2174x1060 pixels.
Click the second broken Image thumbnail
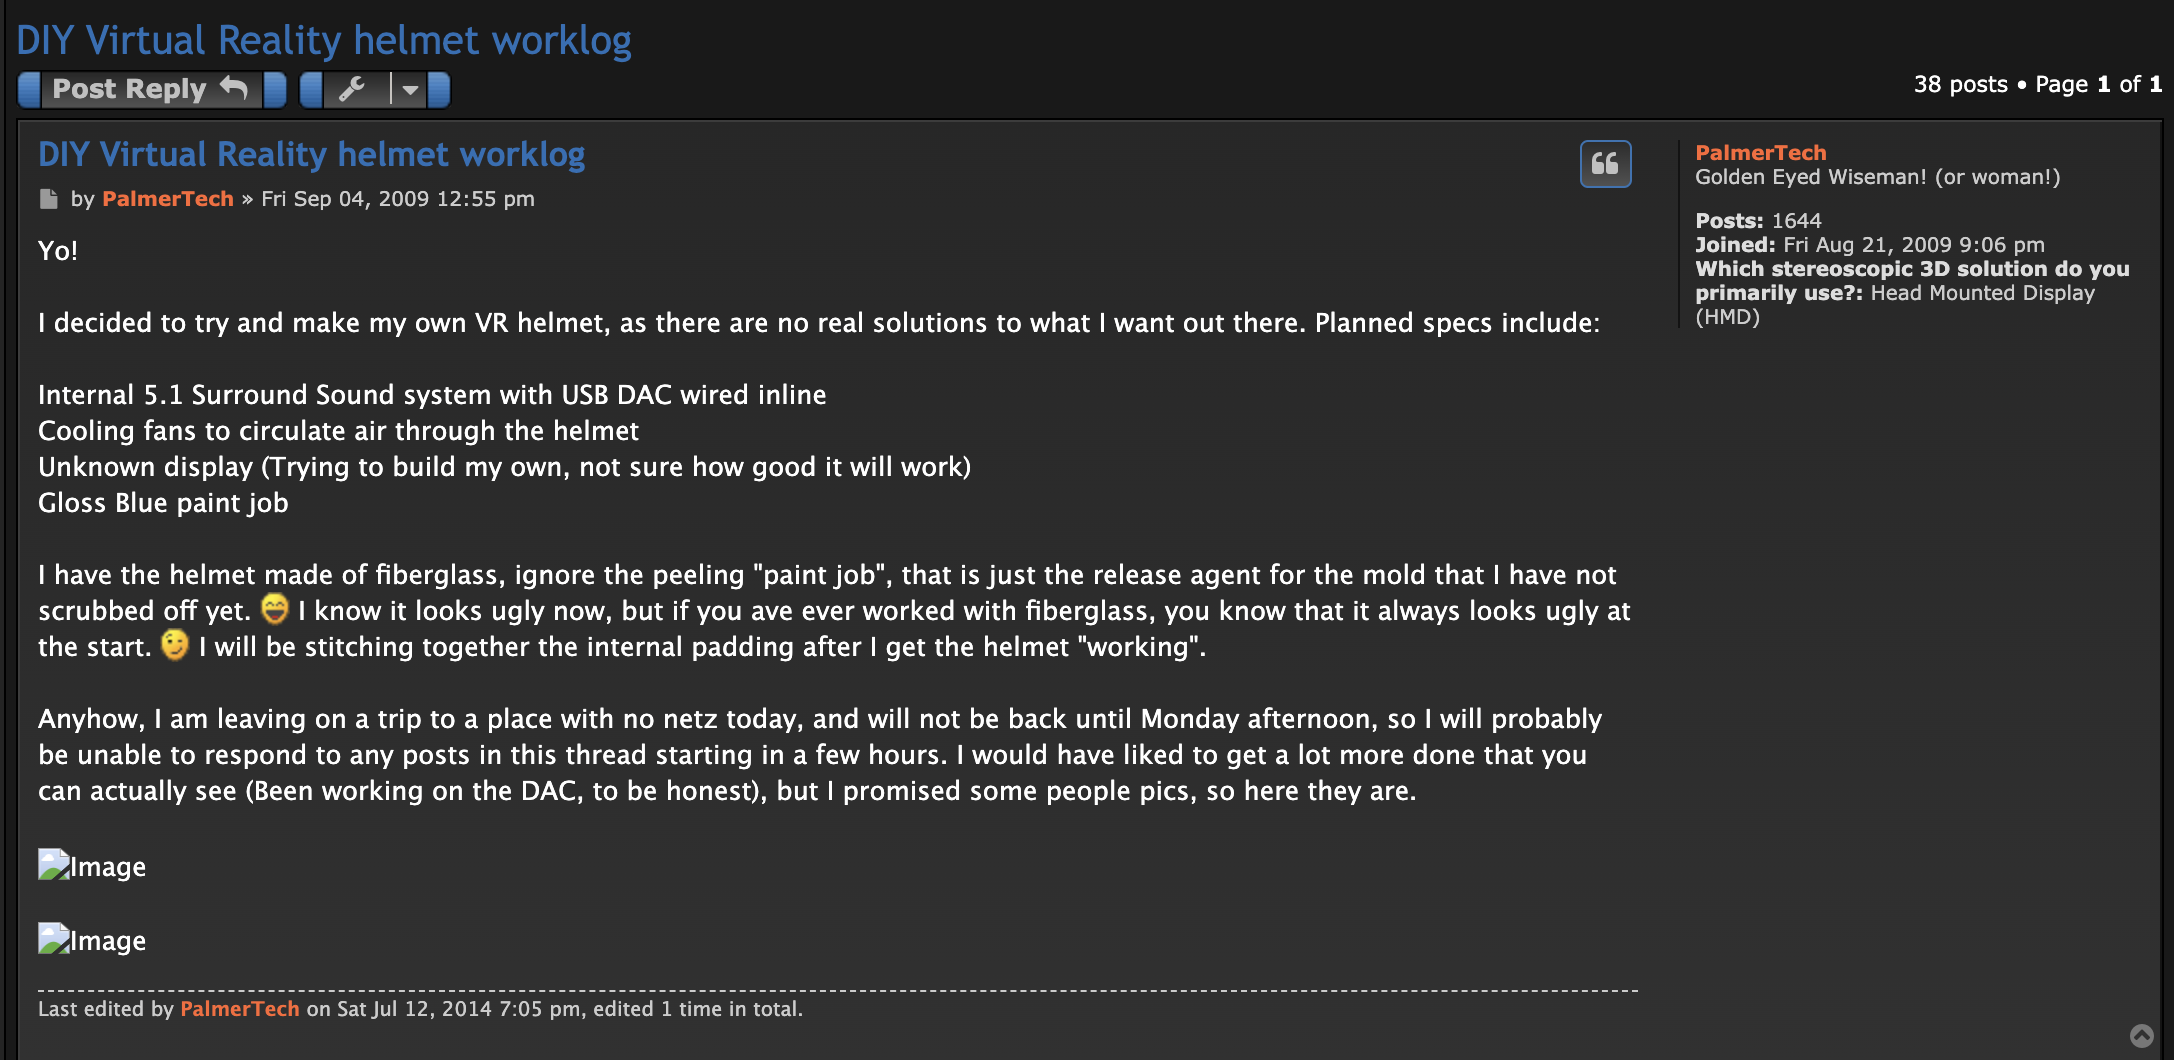[x=92, y=940]
